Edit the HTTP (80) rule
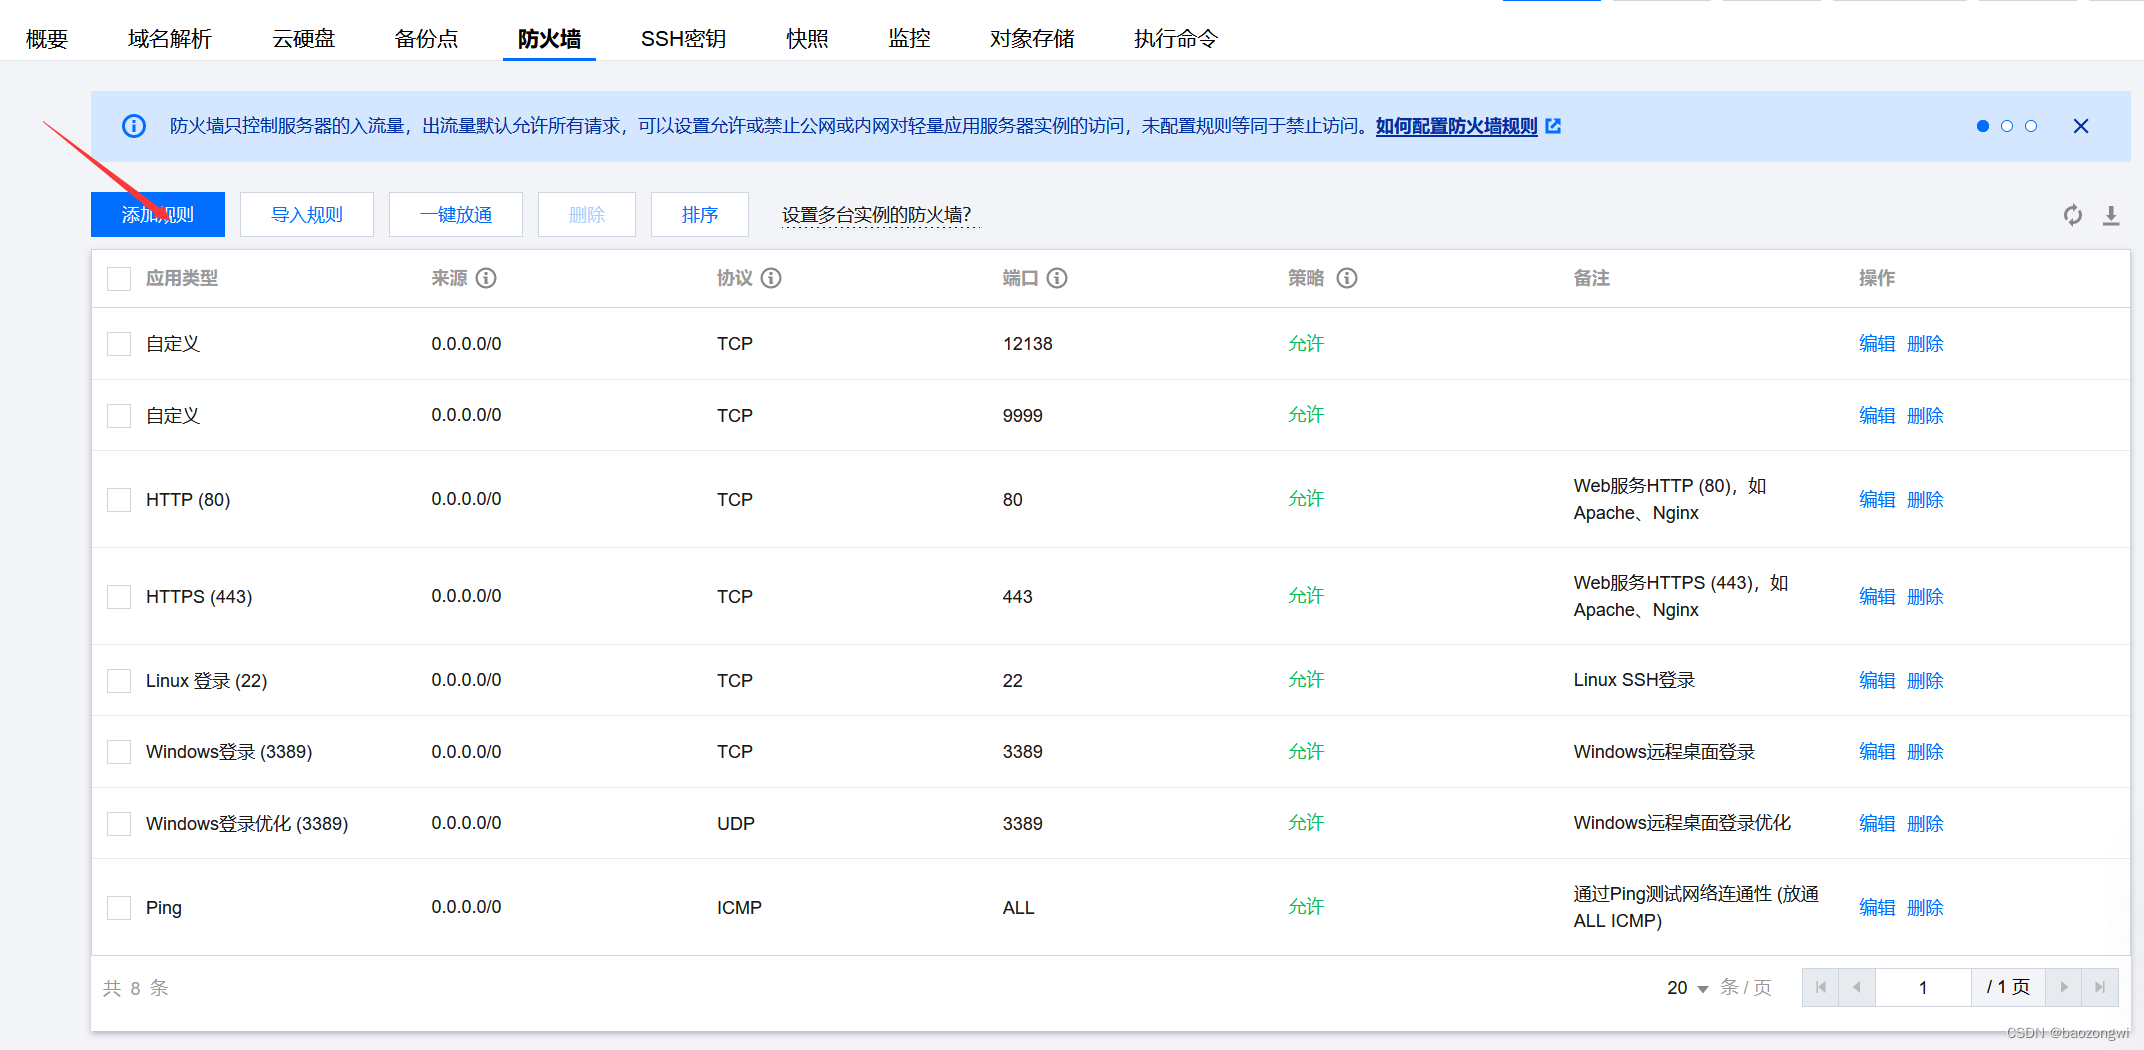This screenshot has height=1050, width=2144. (1877, 500)
